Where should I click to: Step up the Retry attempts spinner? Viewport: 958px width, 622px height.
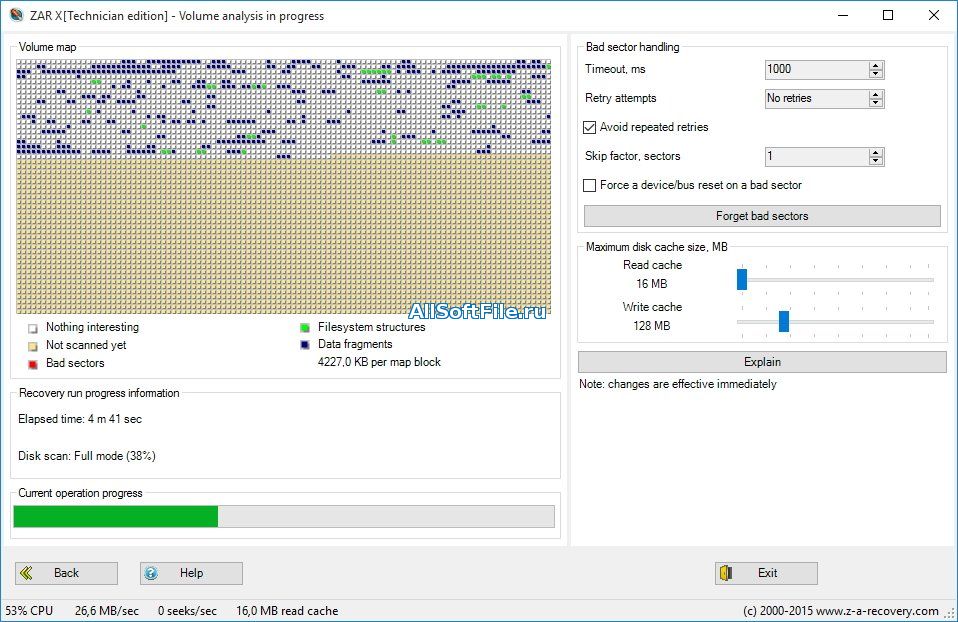coord(876,94)
